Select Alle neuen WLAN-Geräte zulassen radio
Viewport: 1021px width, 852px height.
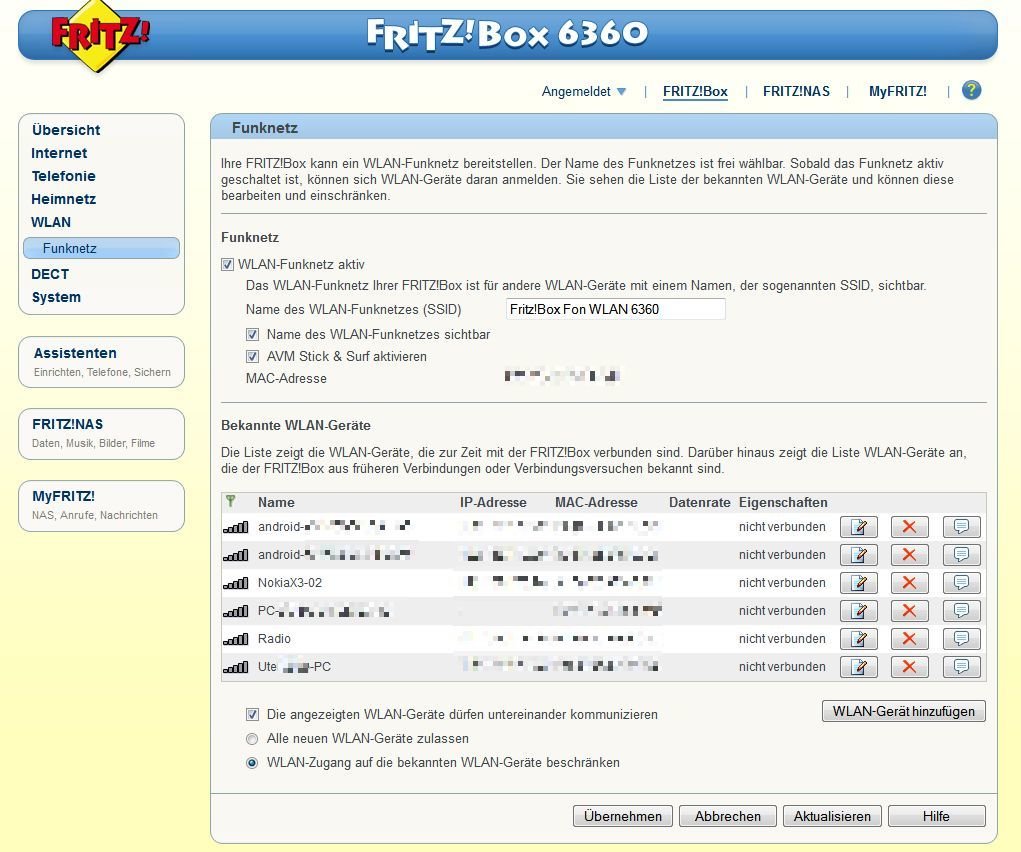point(252,739)
